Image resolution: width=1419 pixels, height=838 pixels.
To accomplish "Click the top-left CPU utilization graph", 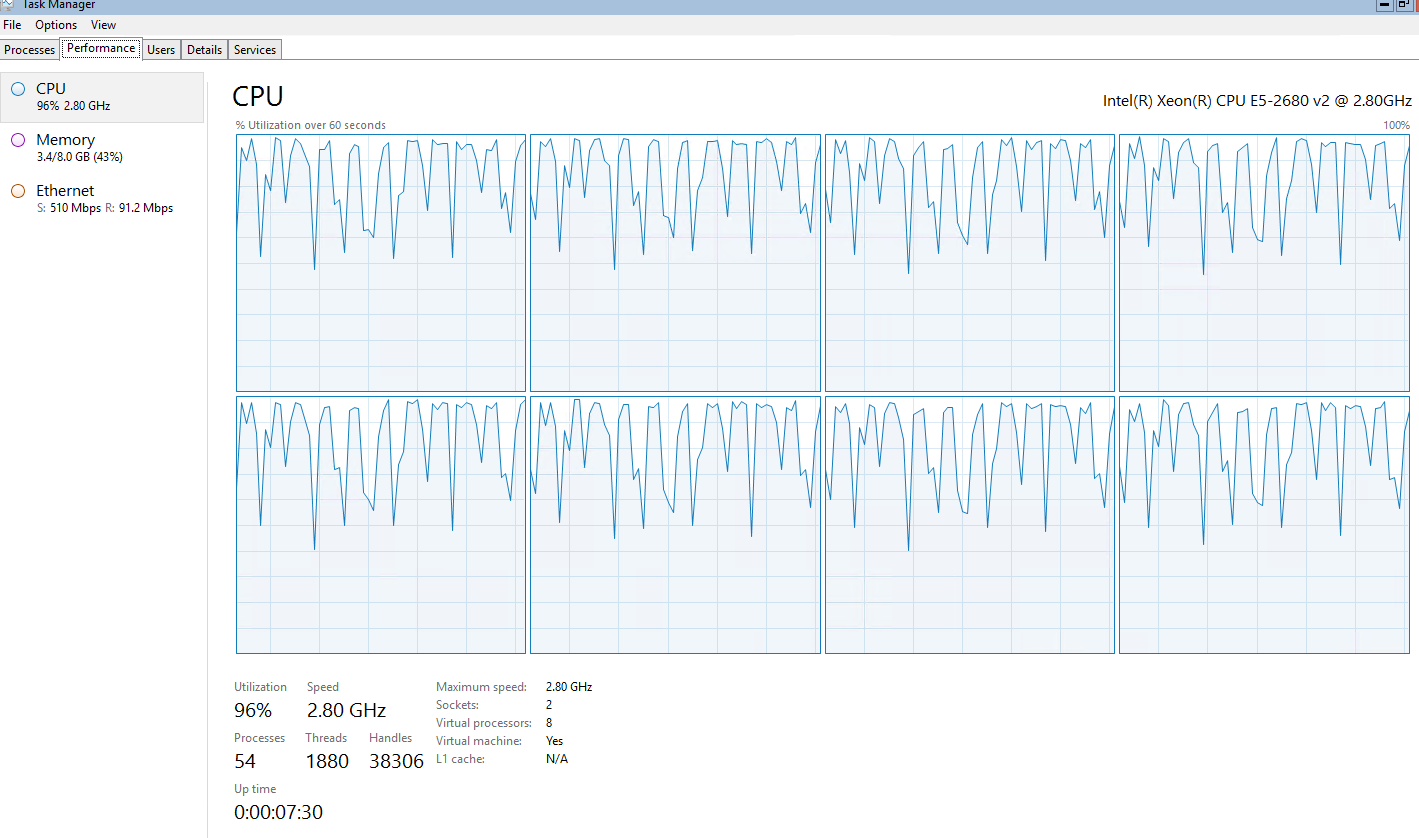I will pos(380,263).
